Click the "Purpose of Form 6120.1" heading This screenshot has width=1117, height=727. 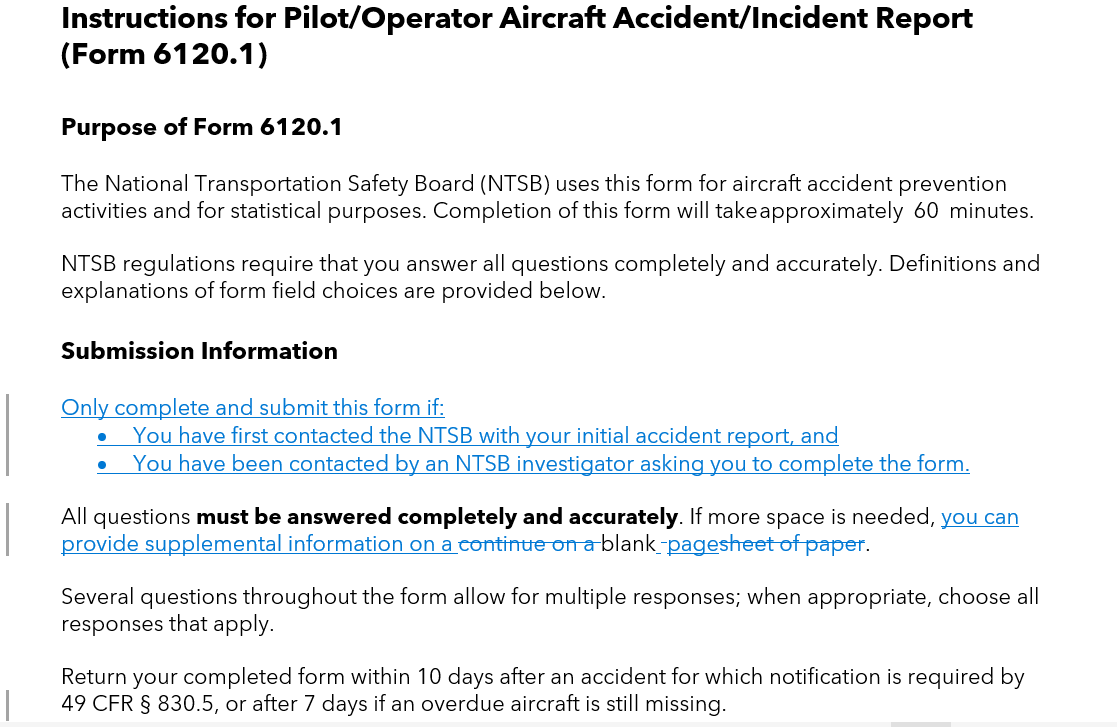(x=201, y=128)
